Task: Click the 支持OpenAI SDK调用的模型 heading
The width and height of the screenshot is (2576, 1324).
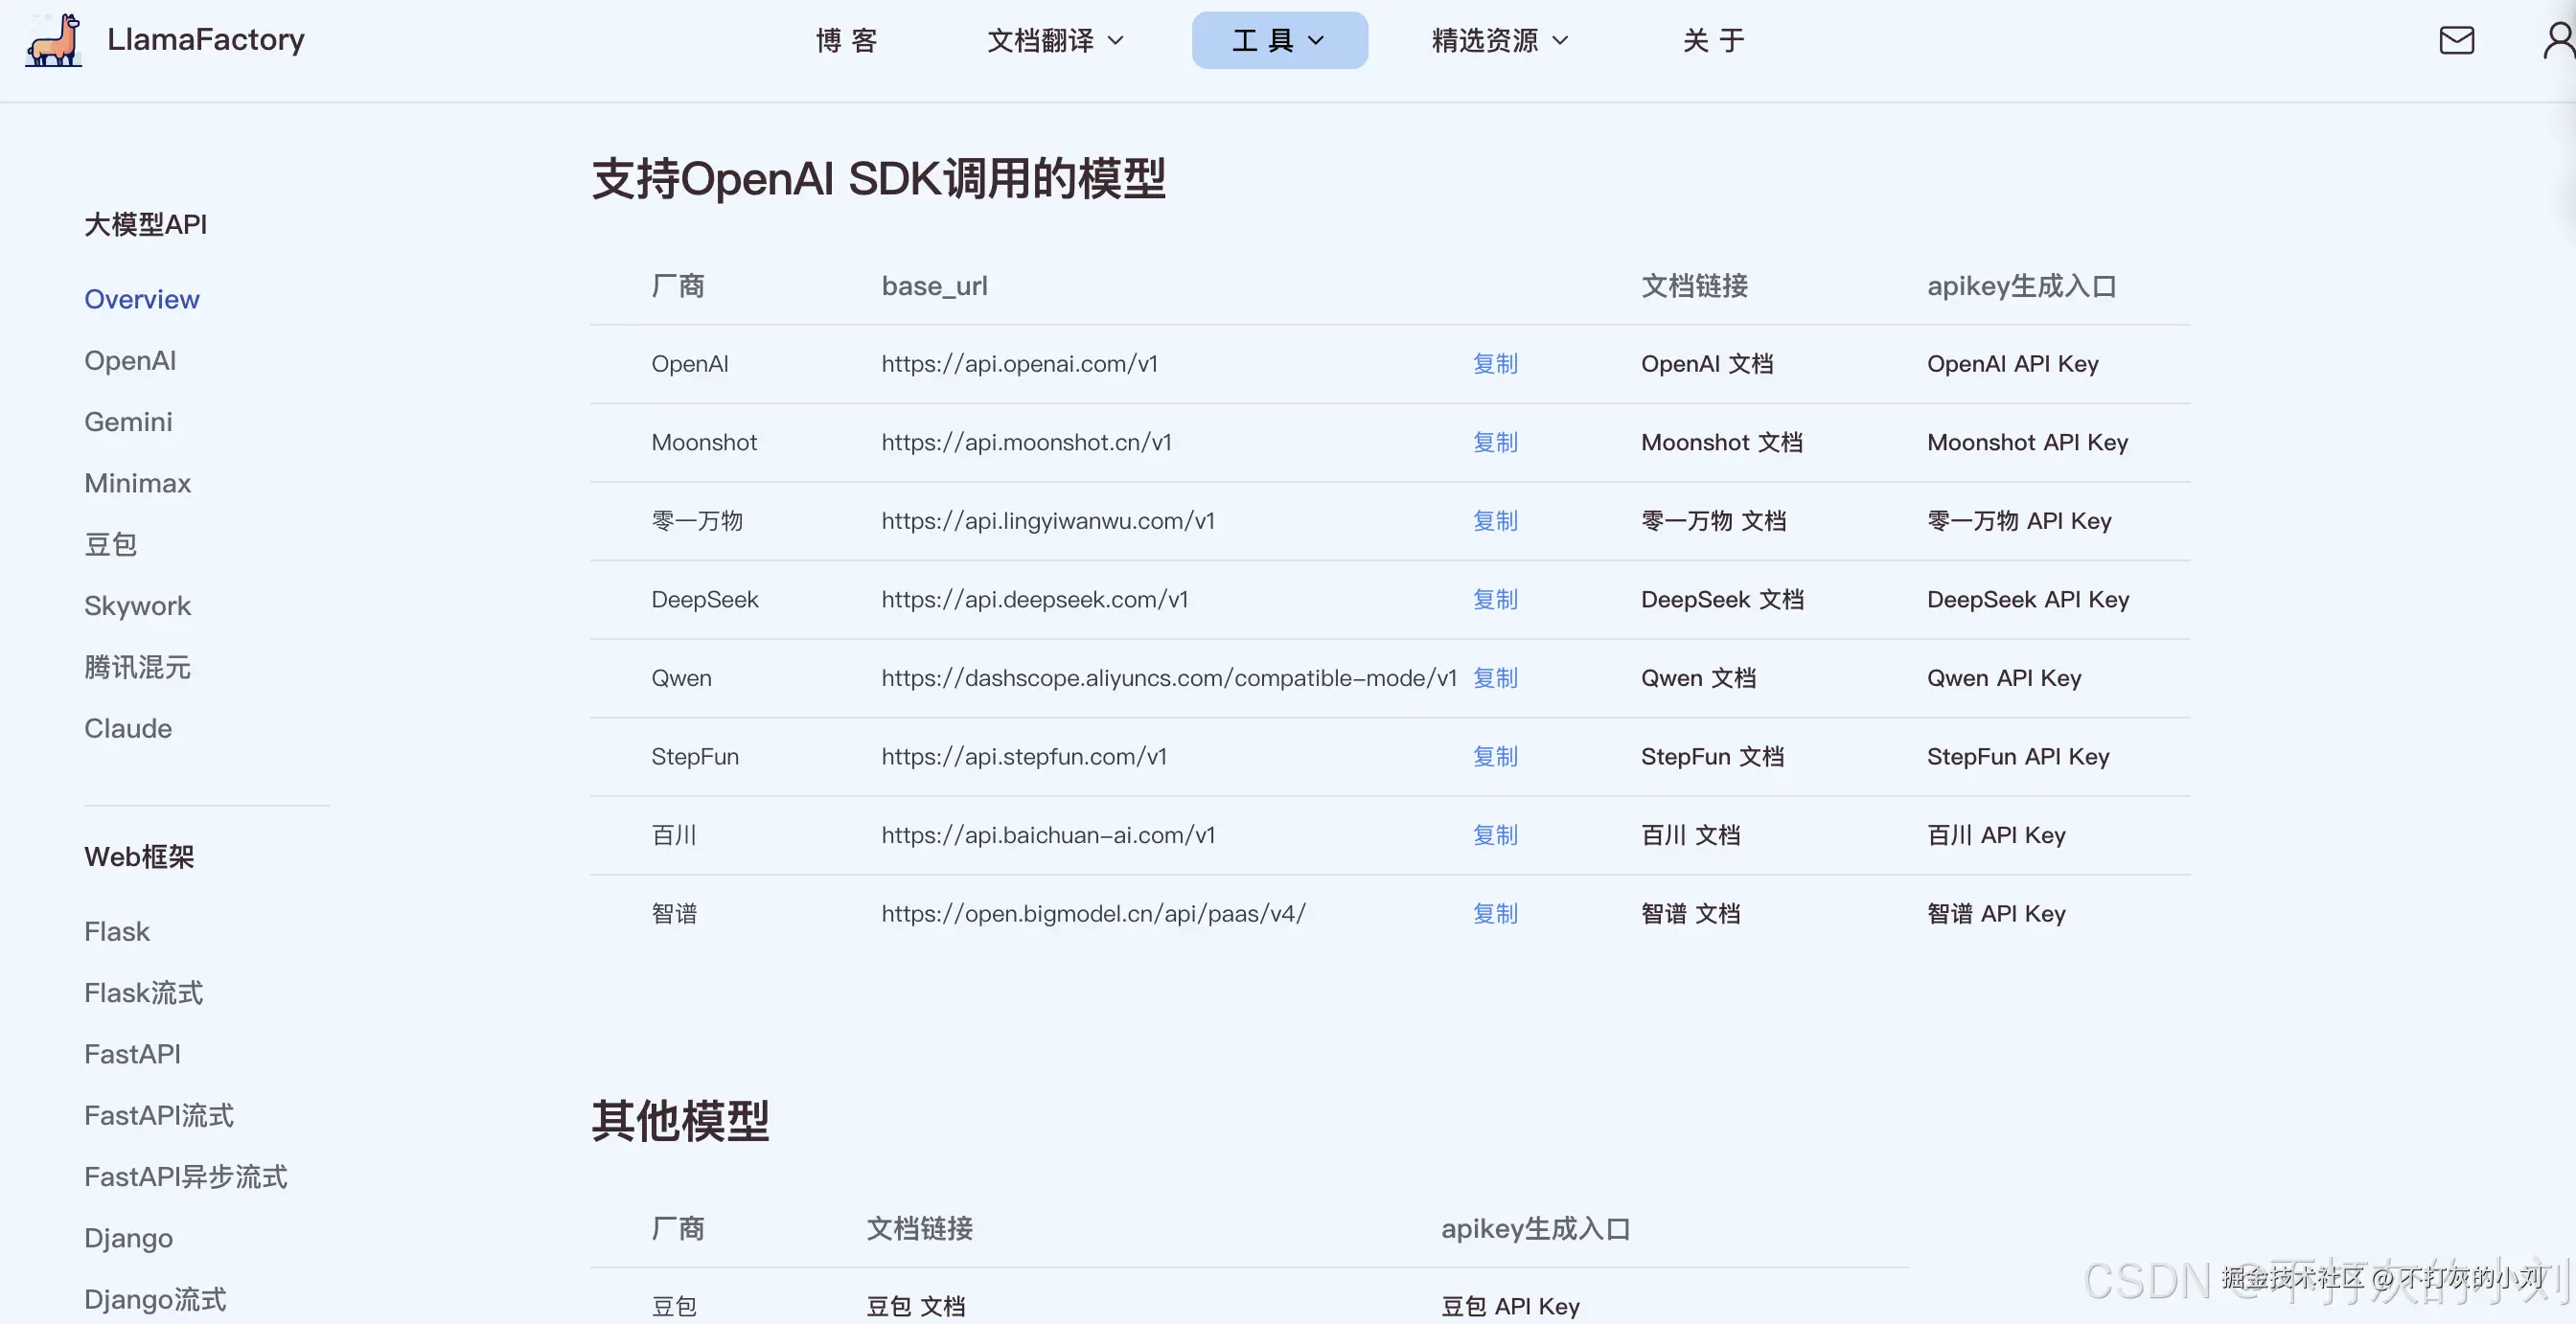Action: 878,179
